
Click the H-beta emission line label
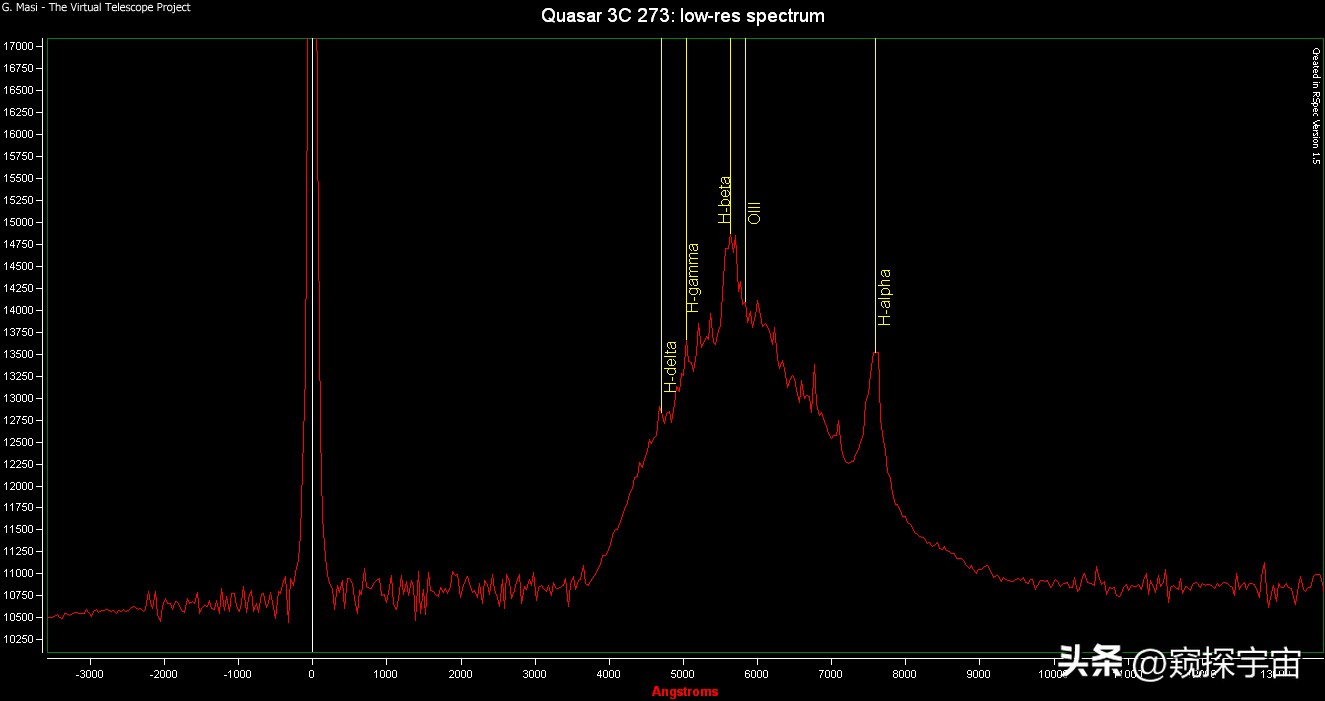coord(725,199)
